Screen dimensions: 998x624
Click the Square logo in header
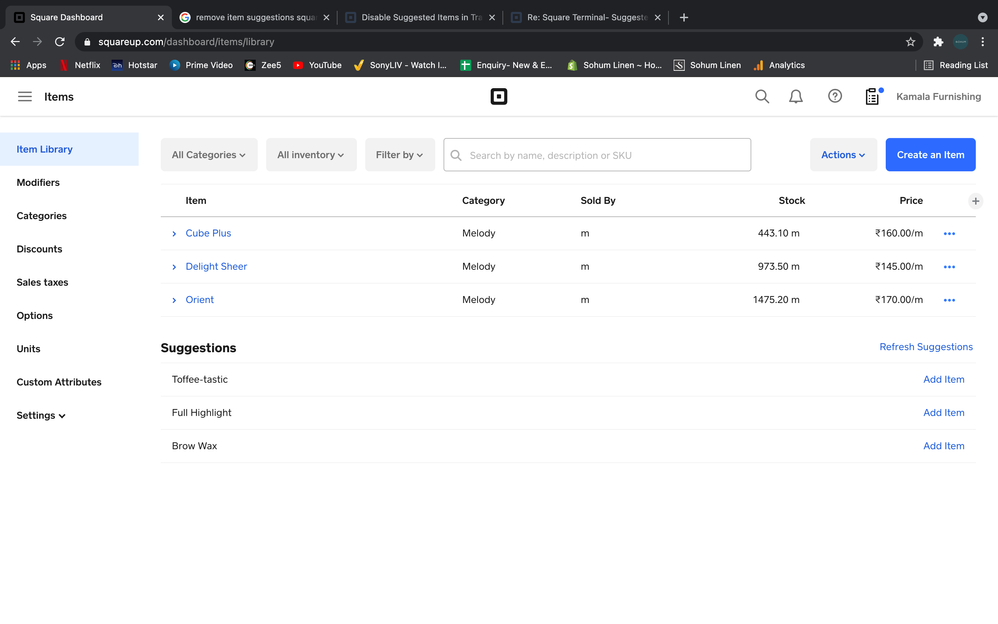tap(499, 97)
